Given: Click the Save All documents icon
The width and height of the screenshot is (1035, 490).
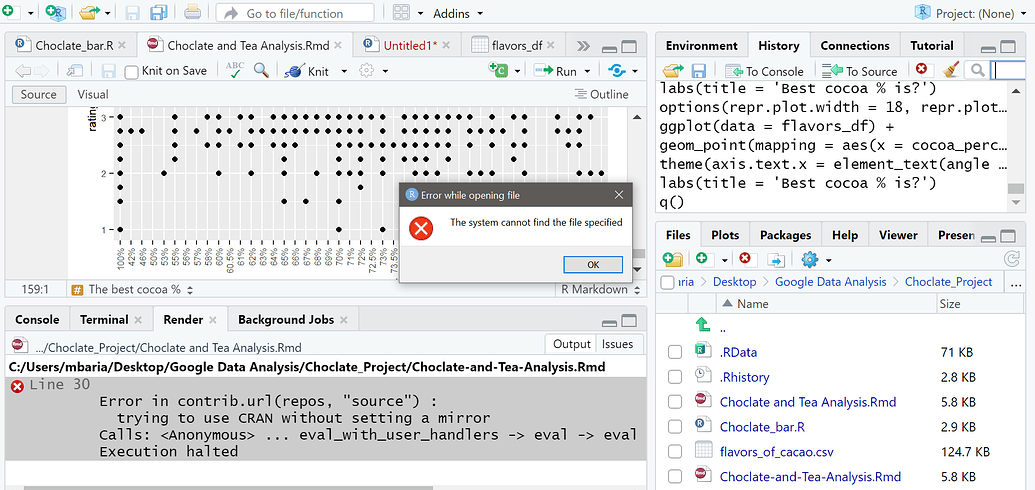Looking at the screenshot, I should pos(158,13).
